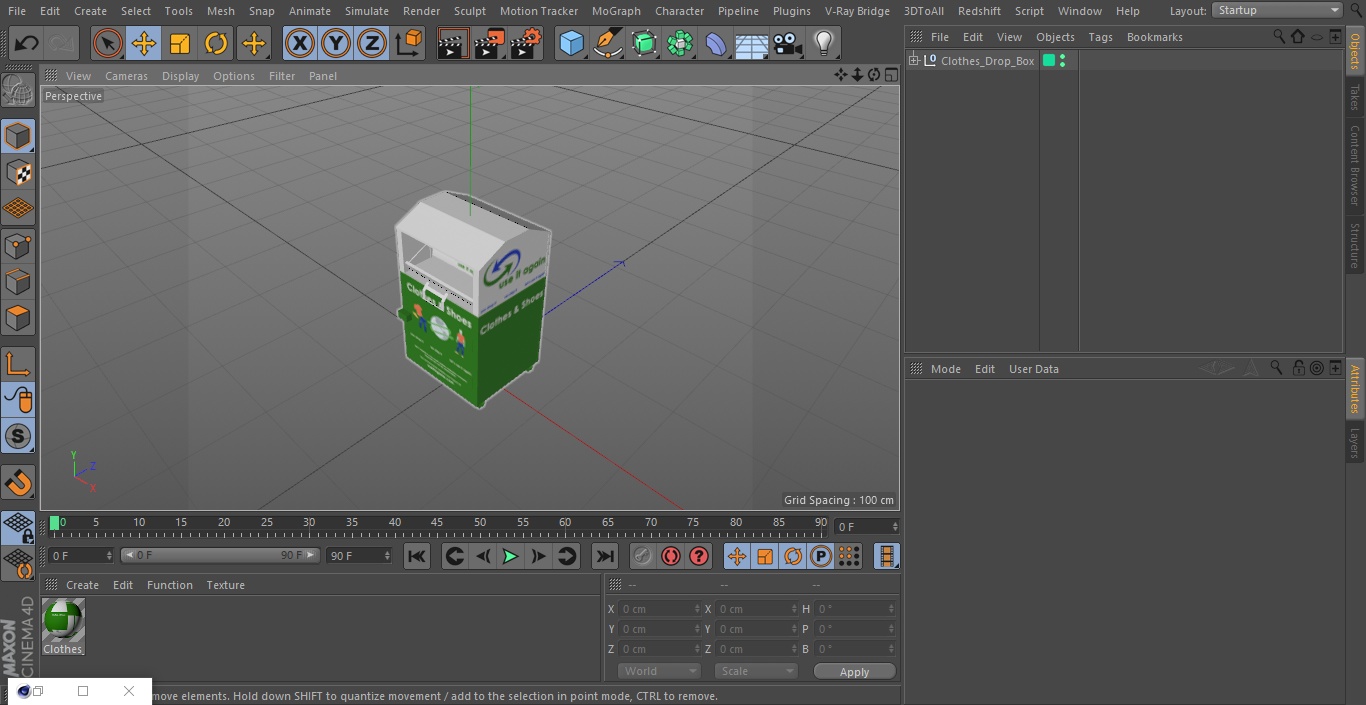Toggle Scale keyframe recording
1366x705 pixels.
coord(765,556)
